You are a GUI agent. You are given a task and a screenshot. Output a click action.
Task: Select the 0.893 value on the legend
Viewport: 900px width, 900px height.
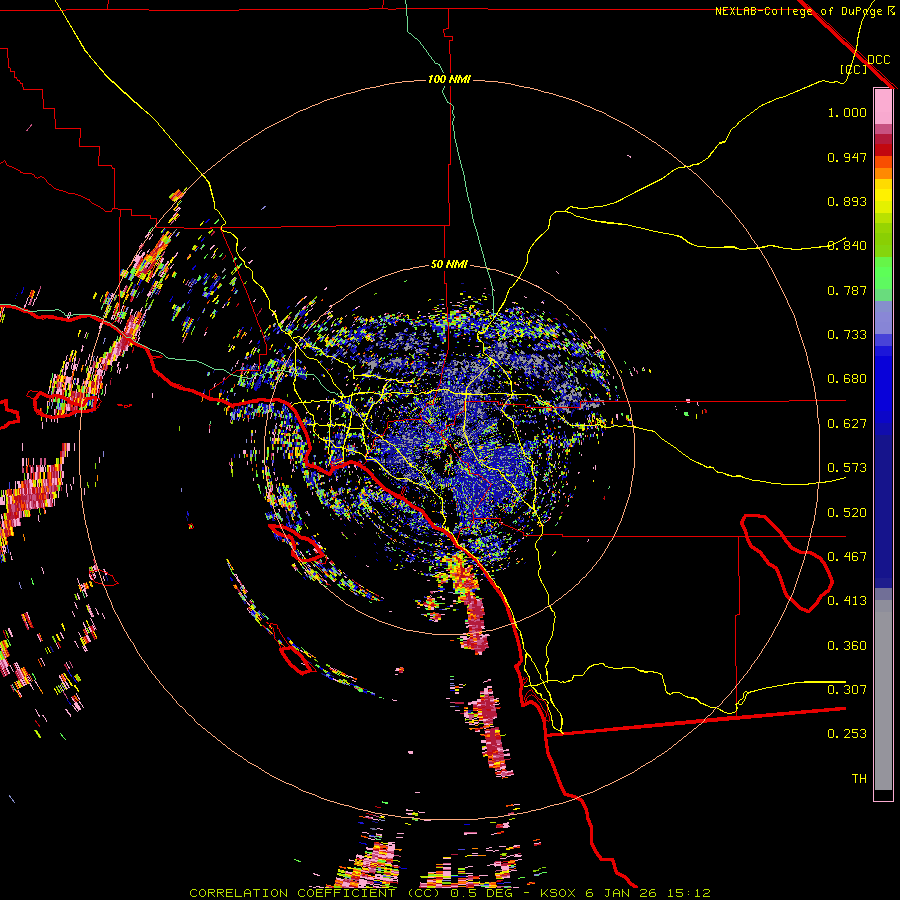pos(847,201)
